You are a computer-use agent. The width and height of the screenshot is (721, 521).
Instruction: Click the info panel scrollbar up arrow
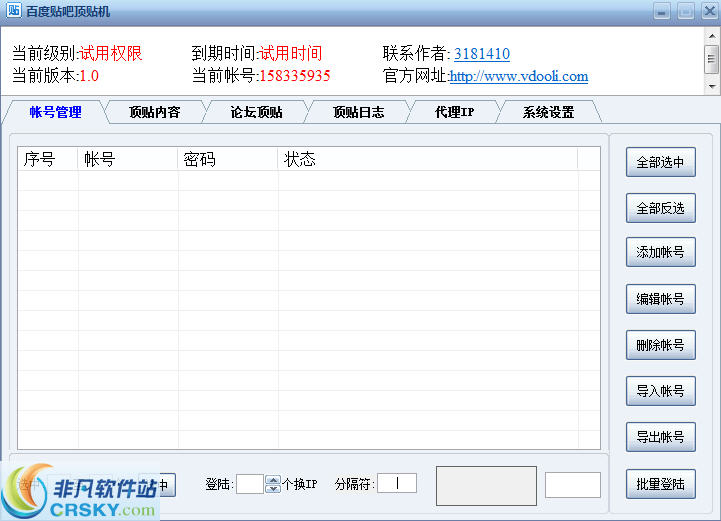coord(712,36)
